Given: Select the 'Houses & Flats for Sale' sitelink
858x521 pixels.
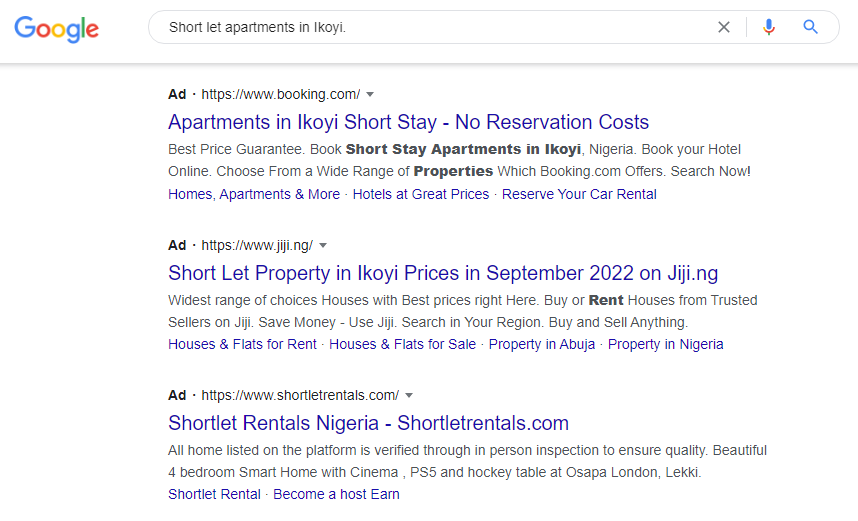Looking at the screenshot, I should coord(402,344).
